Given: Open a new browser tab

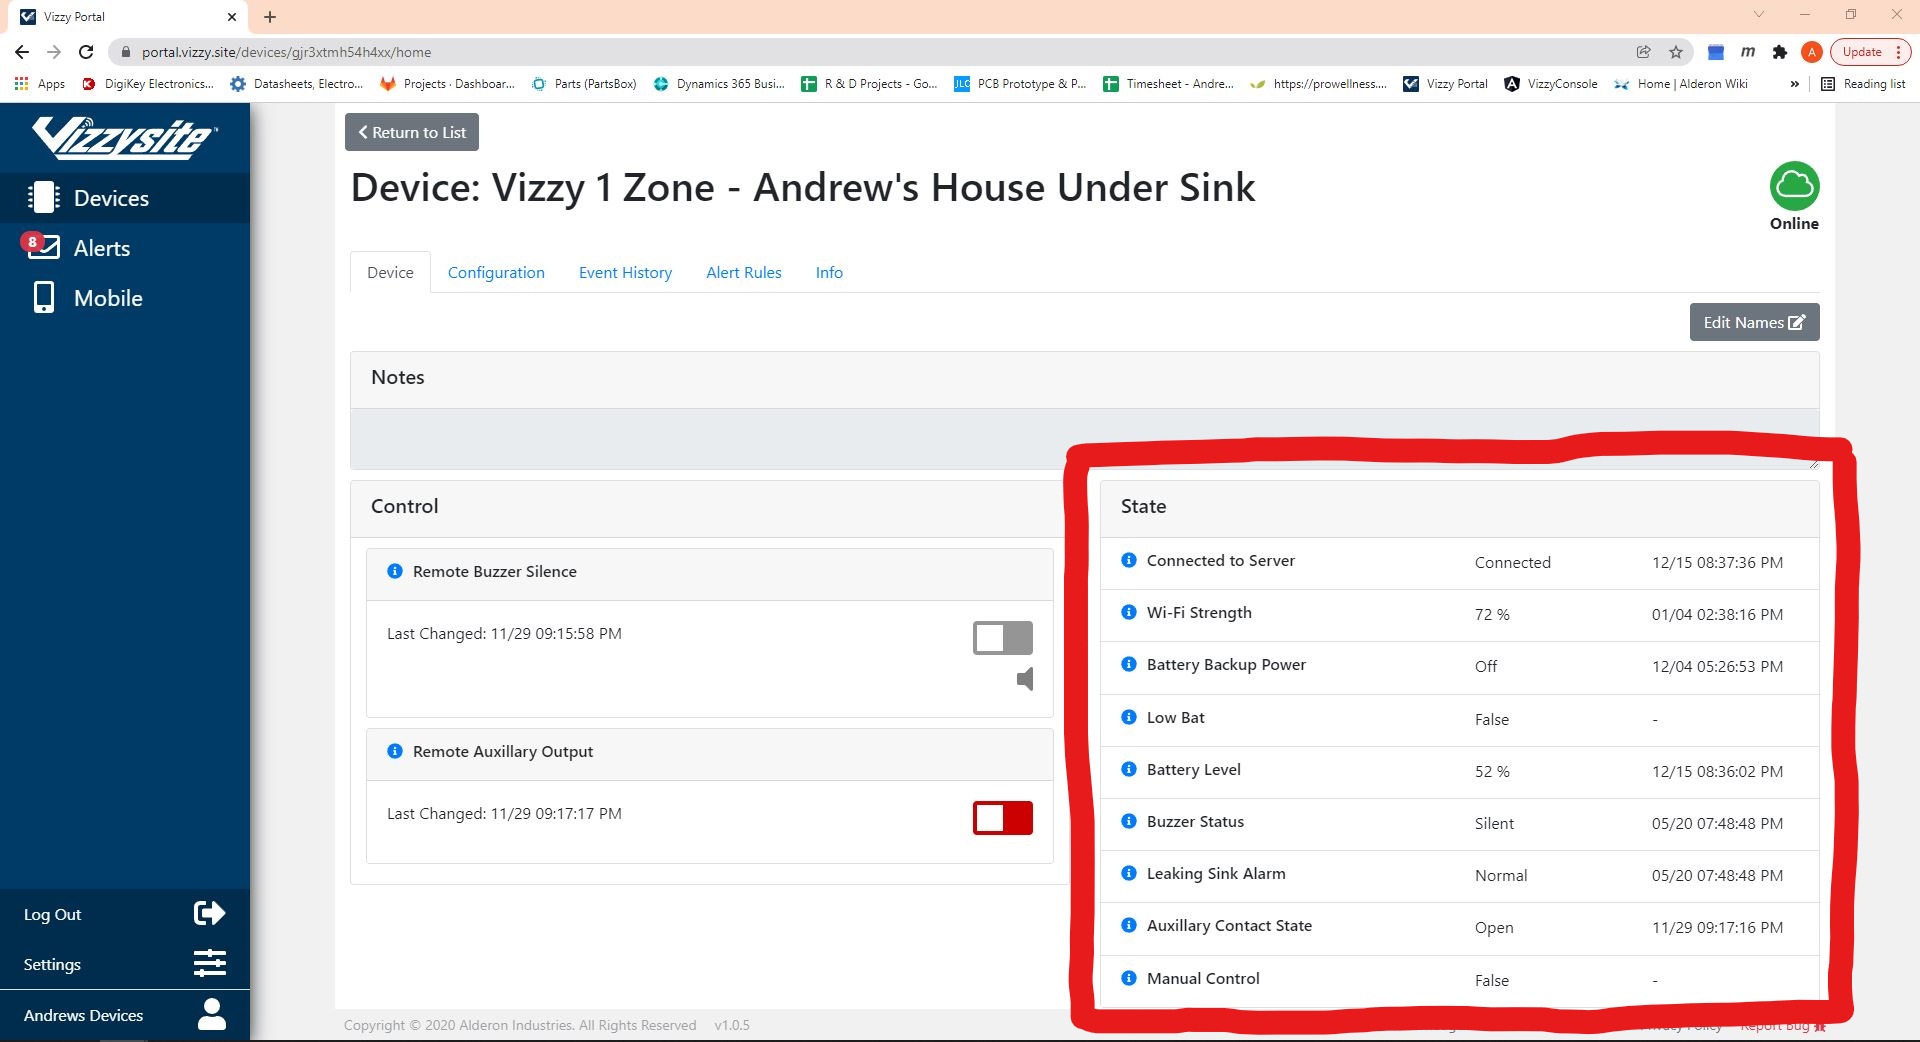Looking at the screenshot, I should 270,17.
